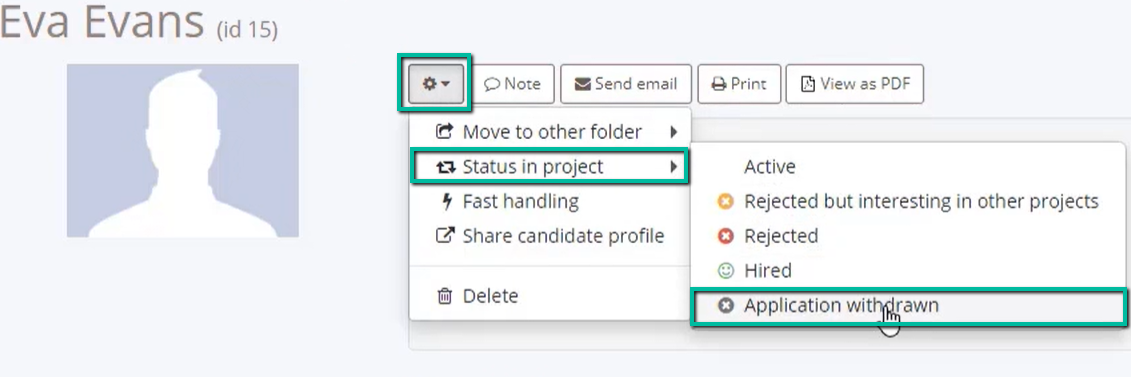Open the gear actions dropdown button
Viewport: 1131px width, 377px height.
435,84
